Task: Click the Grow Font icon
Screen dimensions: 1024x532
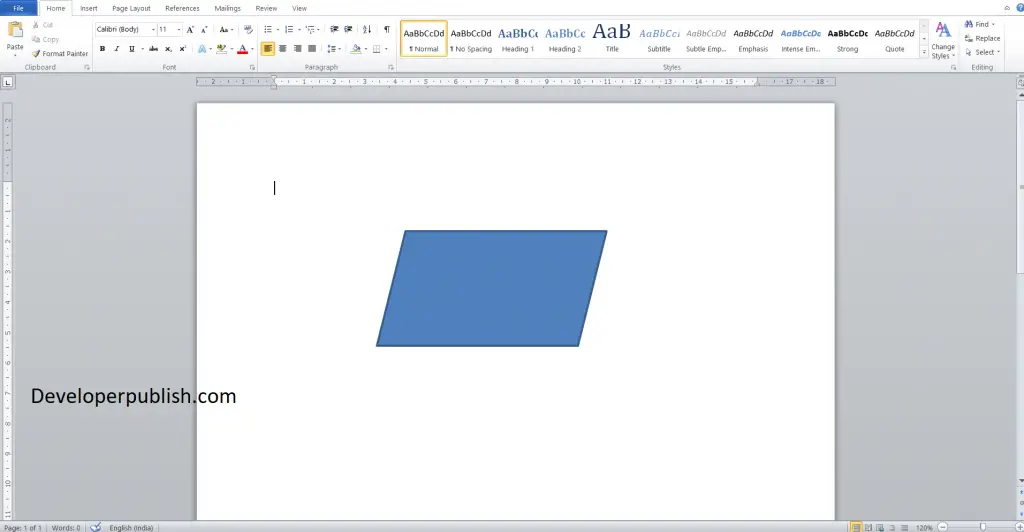Action: [x=190, y=29]
